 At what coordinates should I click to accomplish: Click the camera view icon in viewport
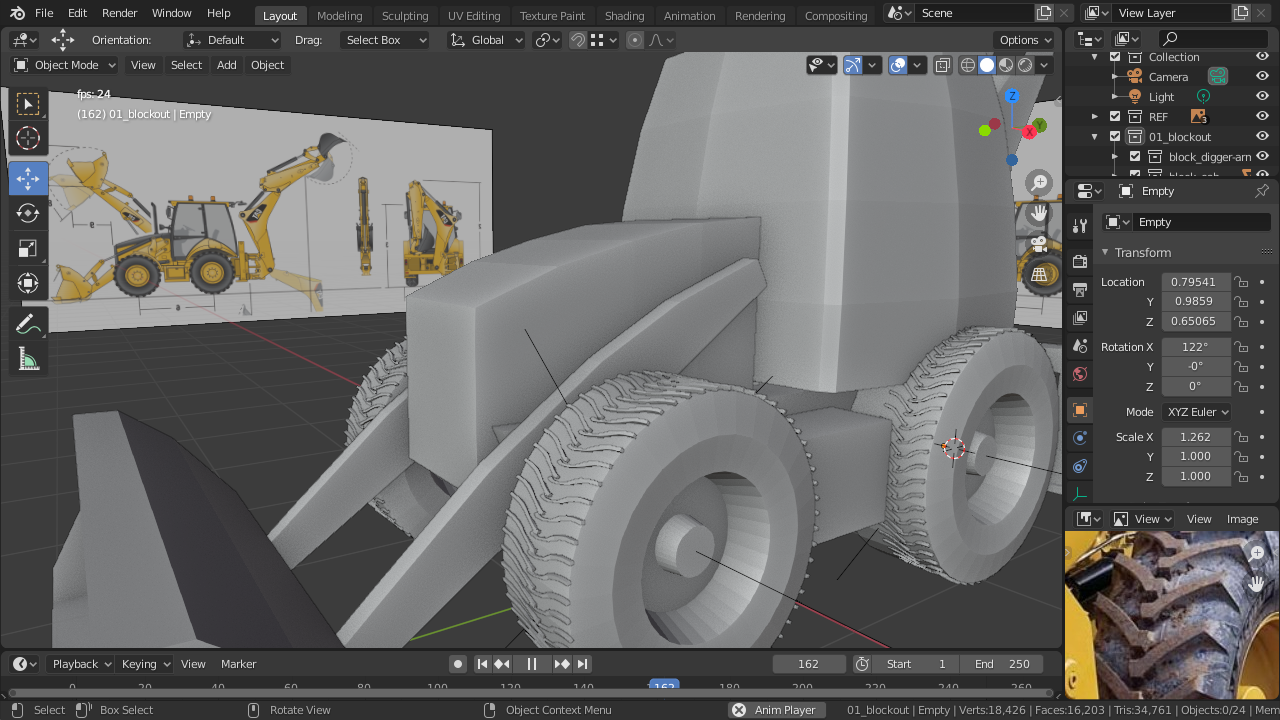(x=1039, y=243)
